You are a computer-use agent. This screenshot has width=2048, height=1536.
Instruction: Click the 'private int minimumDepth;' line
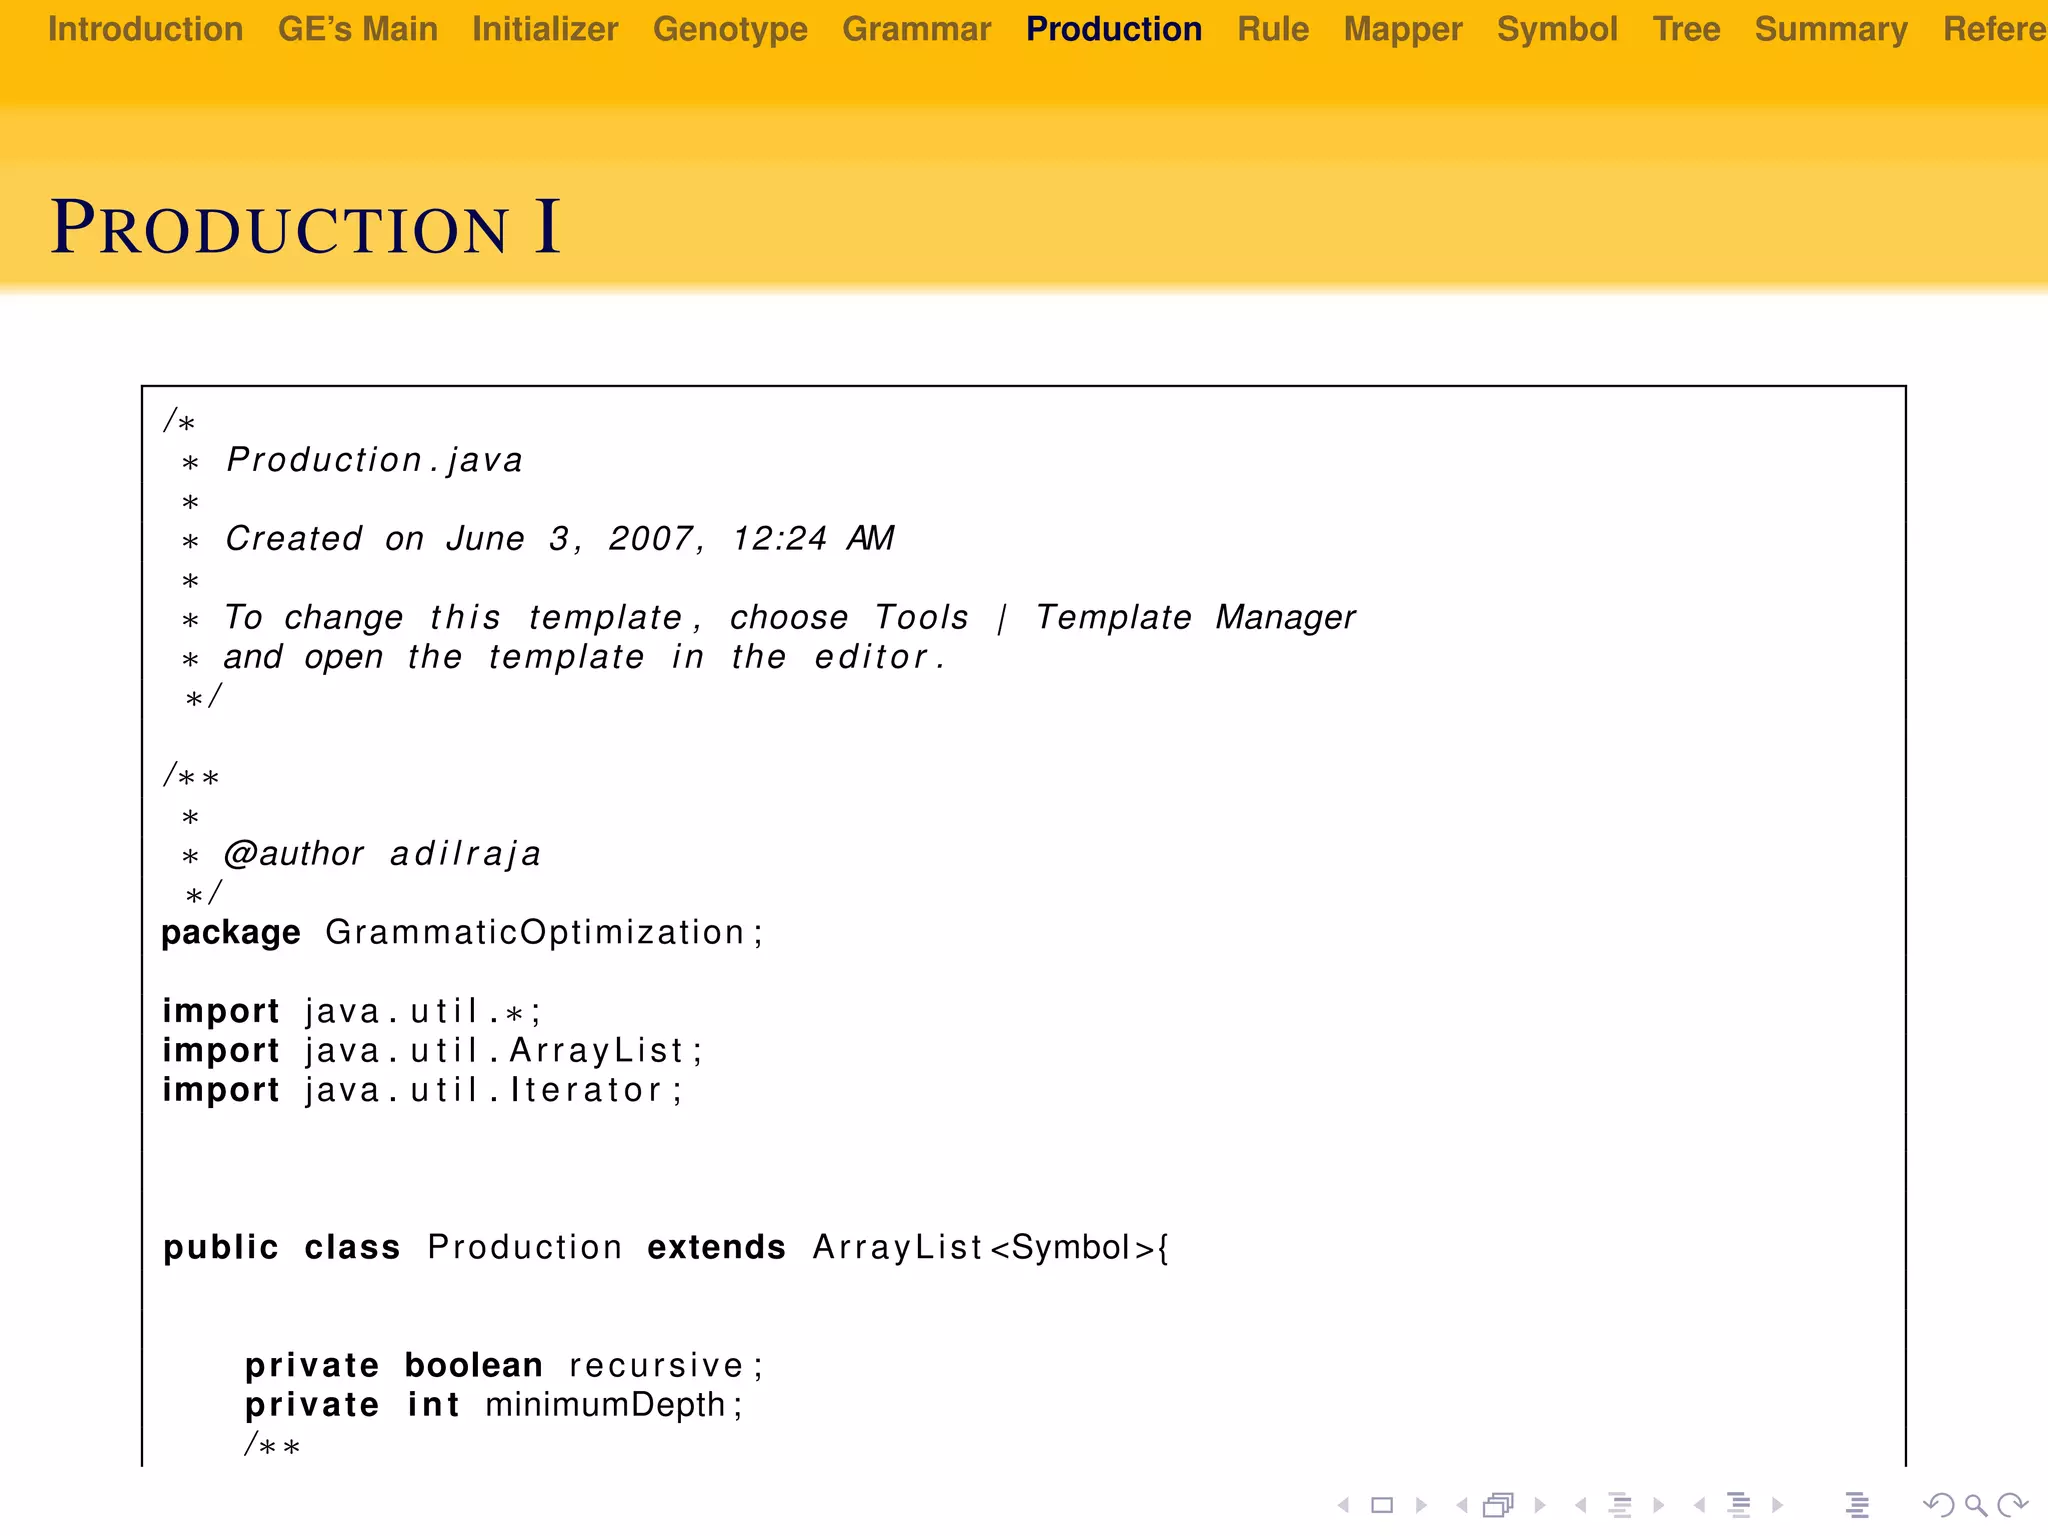(x=494, y=1404)
